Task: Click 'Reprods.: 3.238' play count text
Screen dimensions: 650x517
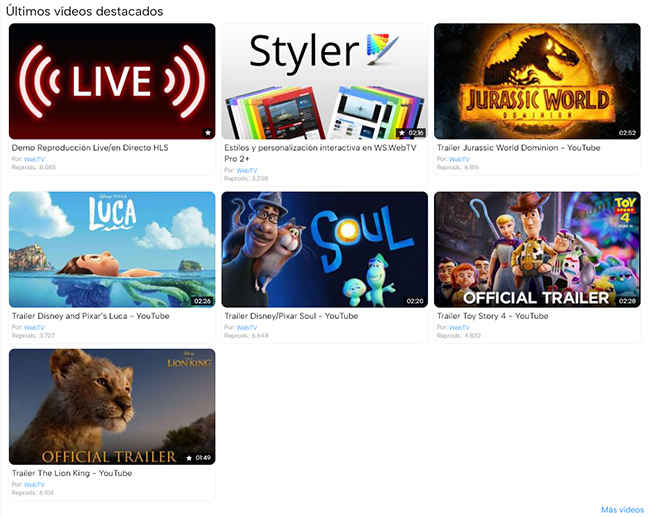Action: tap(246, 179)
